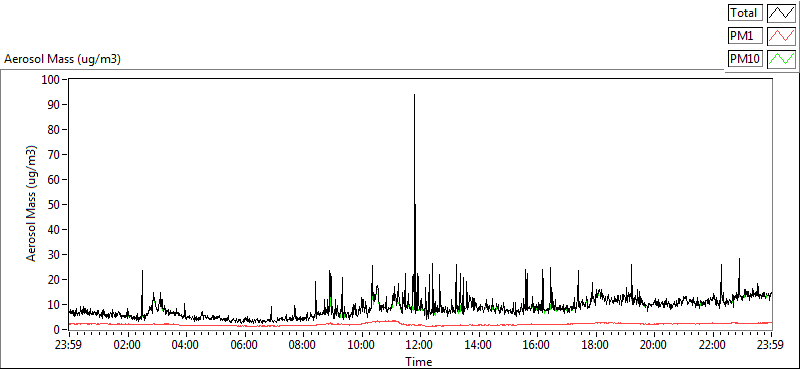Image resolution: width=800 pixels, height=369 pixels.
Task: Click the ending 23:59 time axis label
Action: 771,344
